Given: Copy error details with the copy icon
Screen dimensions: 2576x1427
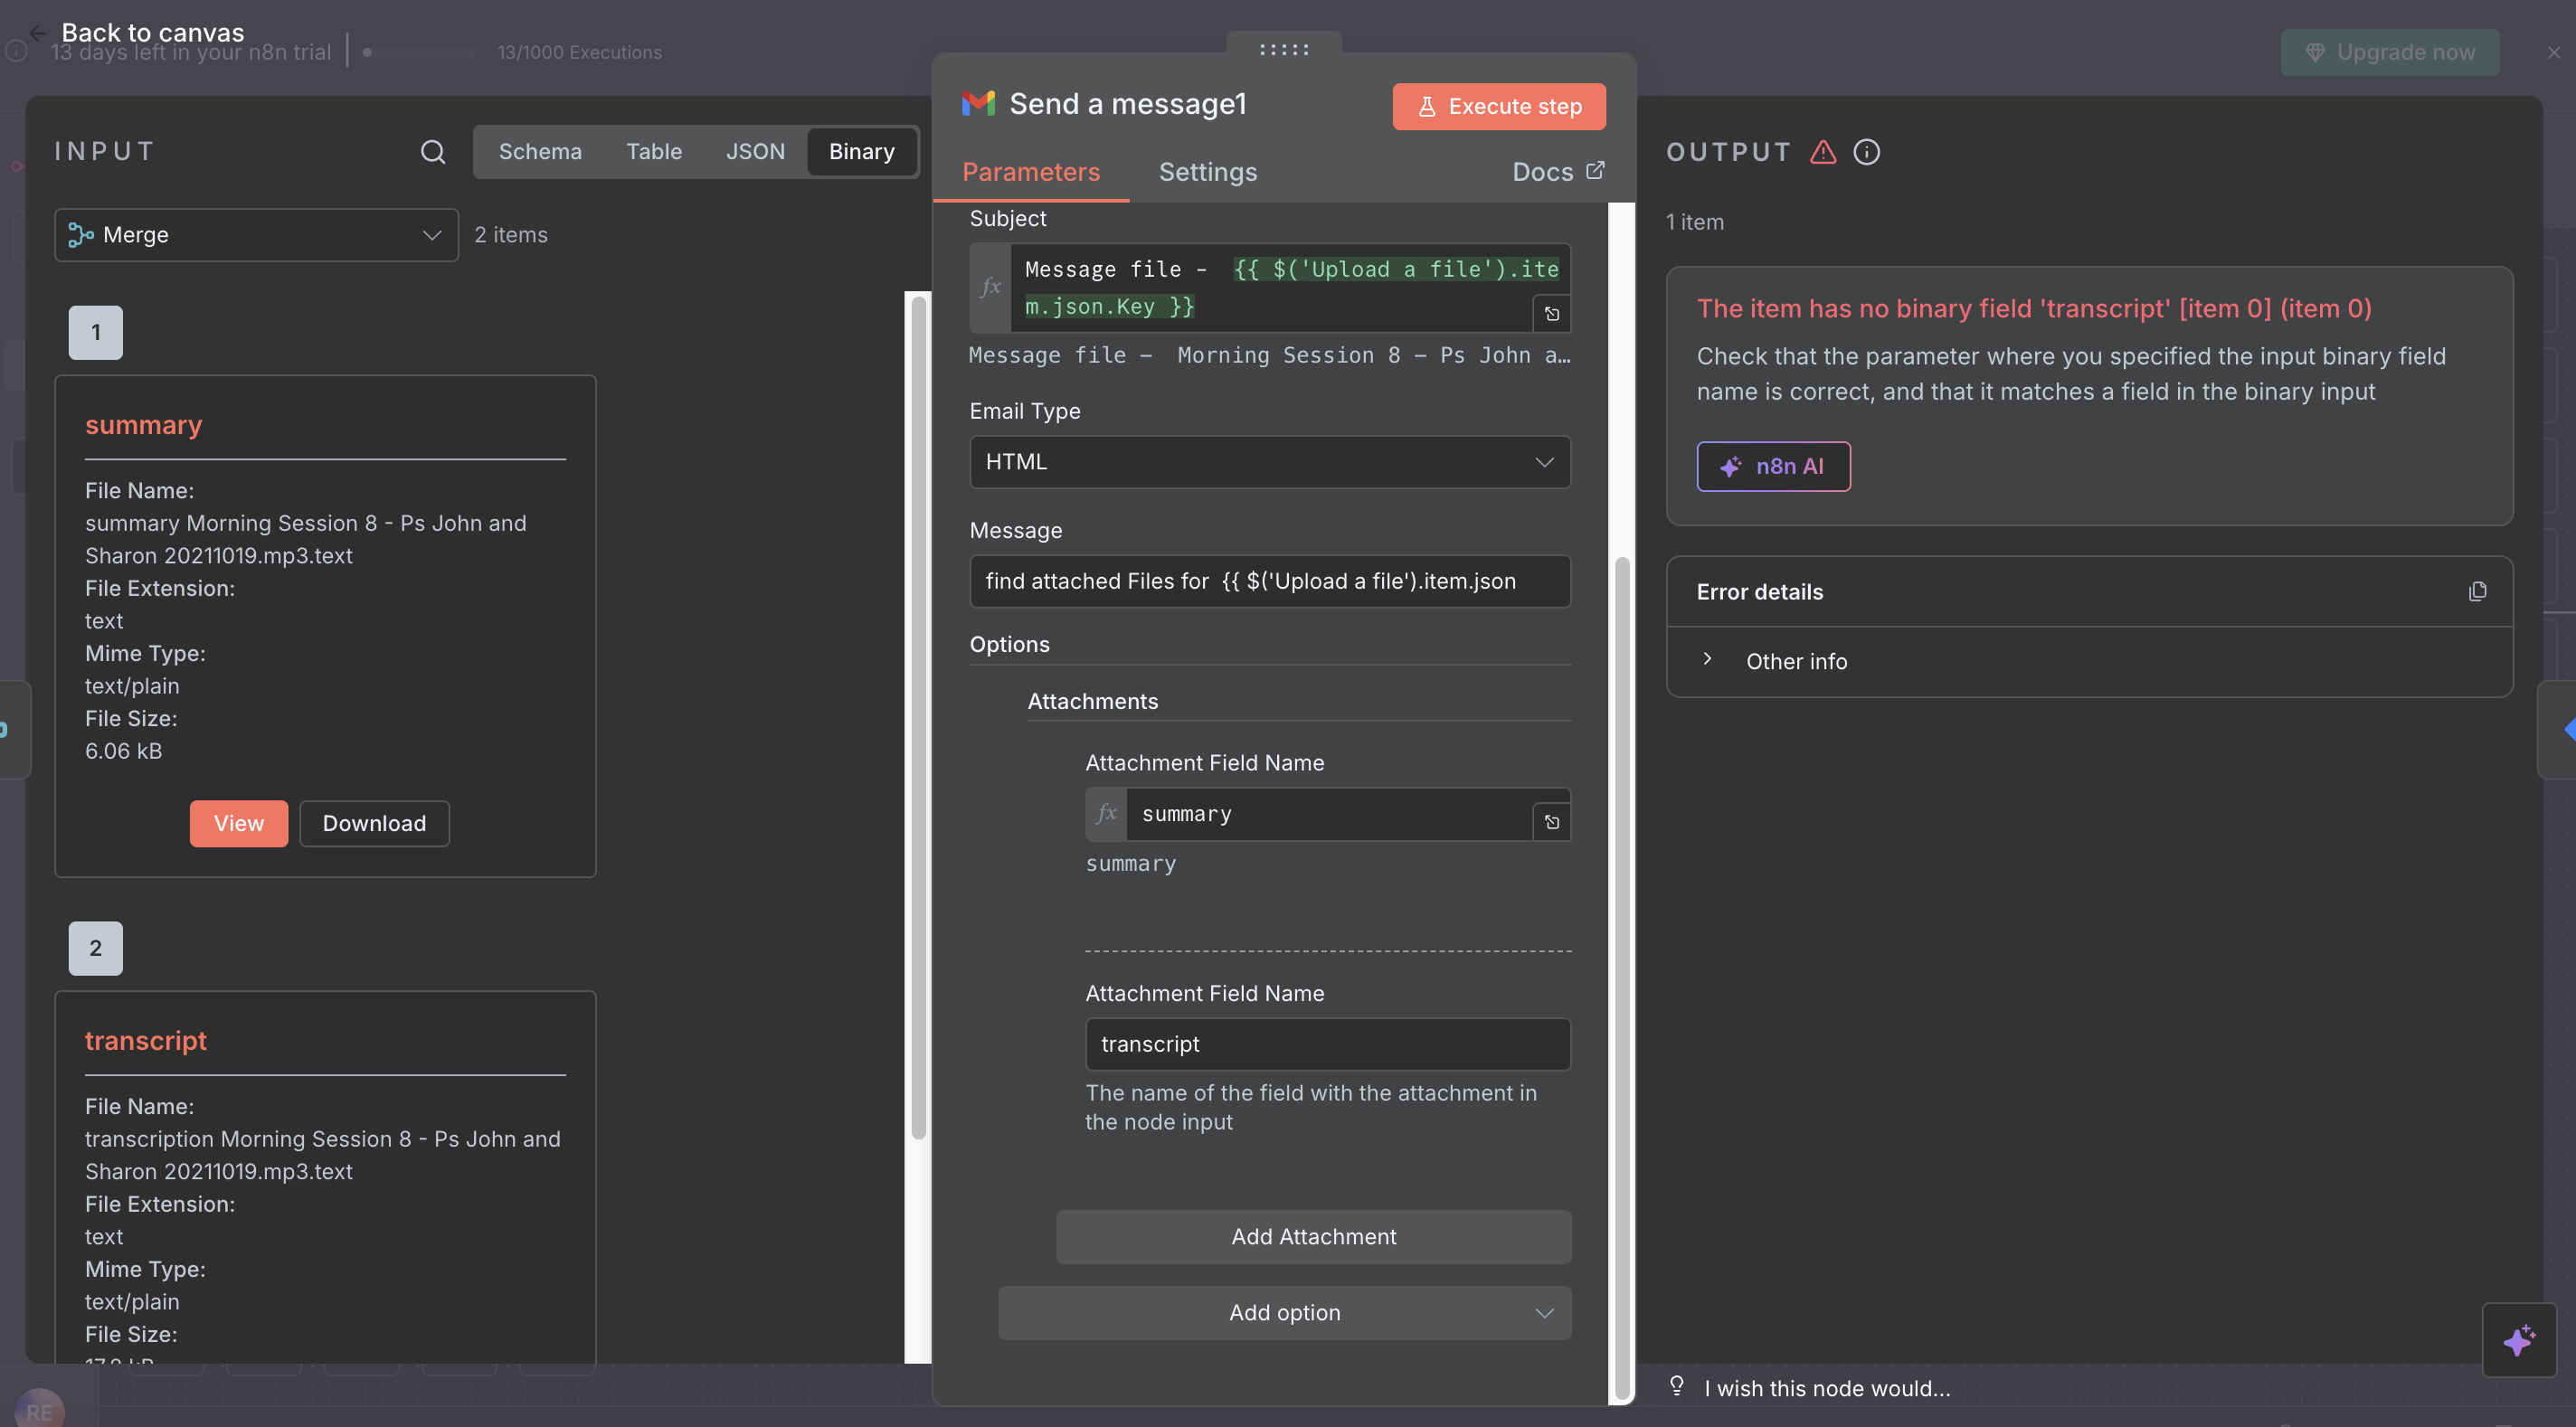Looking at the screenshot, I should (2477, 591).
